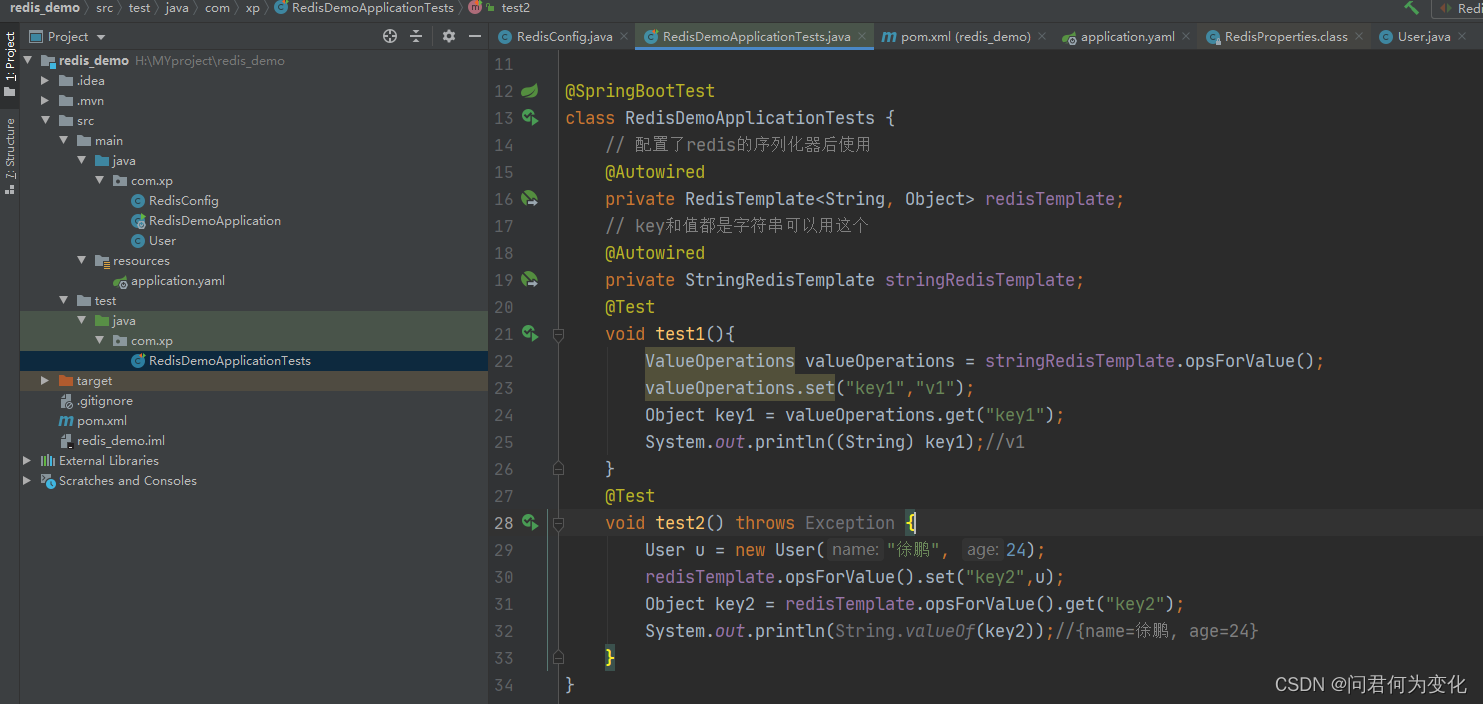Collapse the resources folder
The image size is (1483, 704).
pos(81,261)
